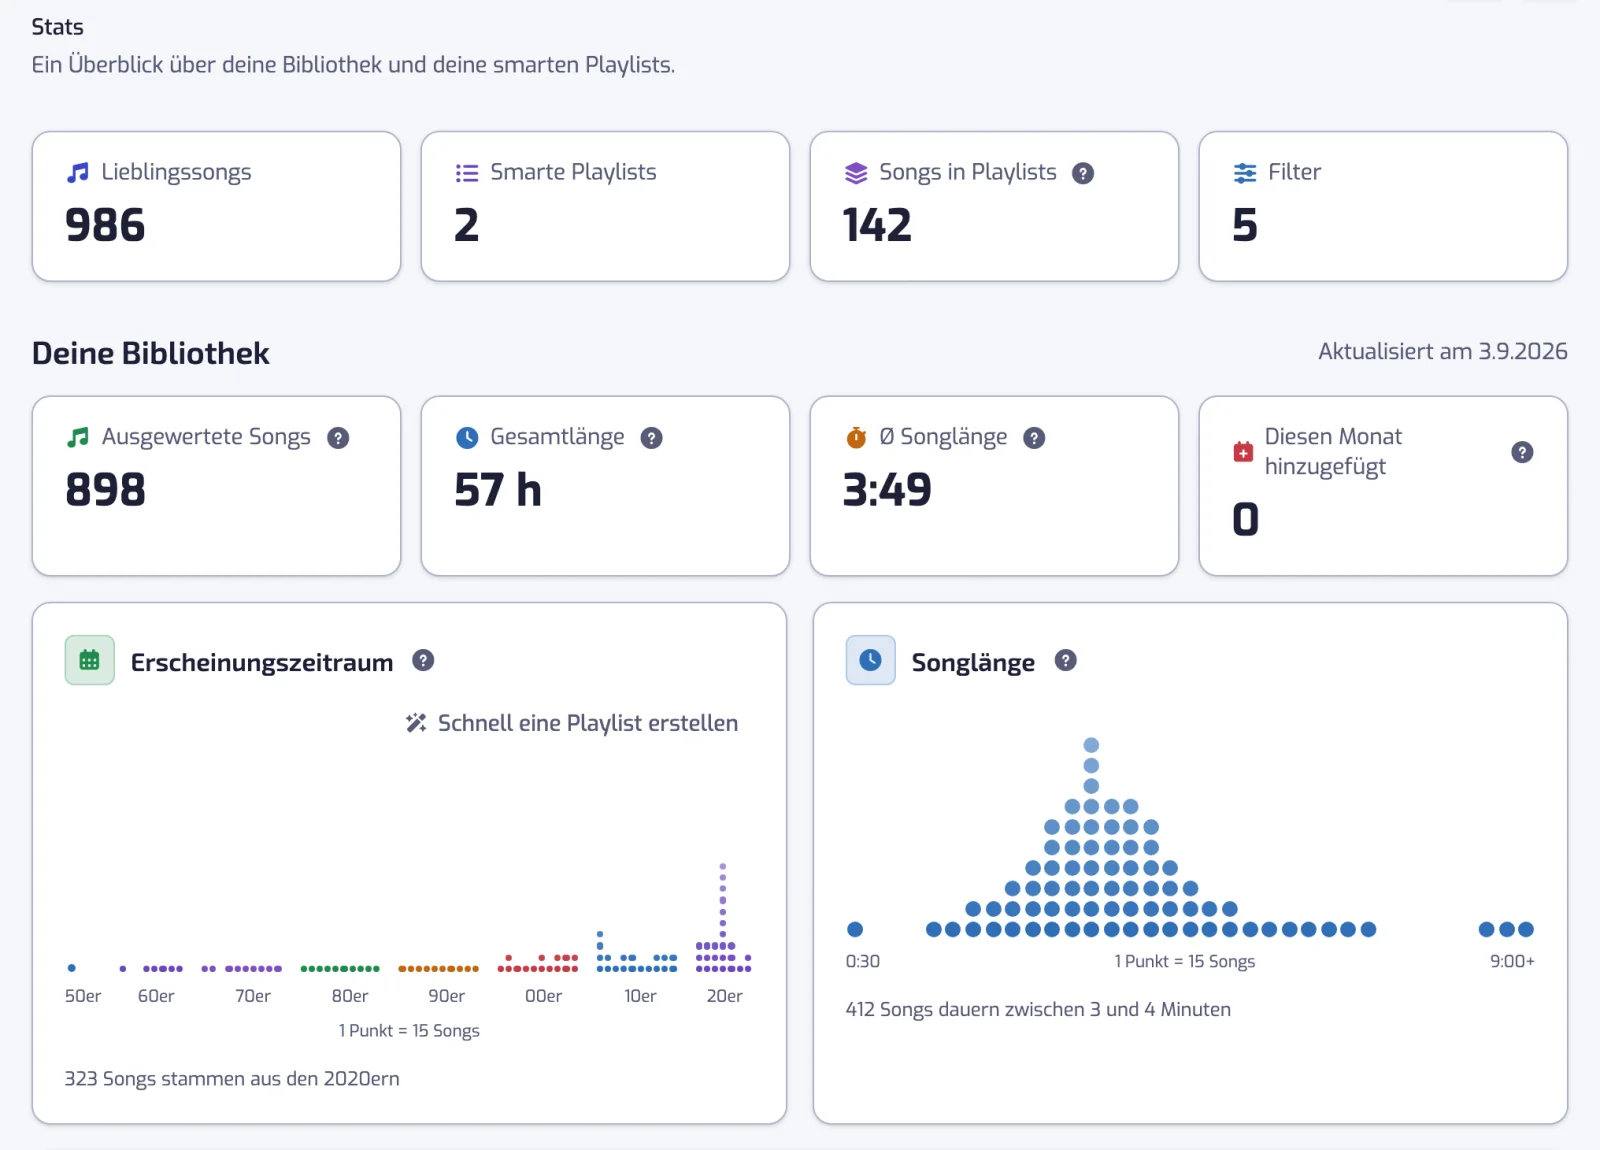
Task: Click the Filter count 5
Action: (x=1245, y=225)
